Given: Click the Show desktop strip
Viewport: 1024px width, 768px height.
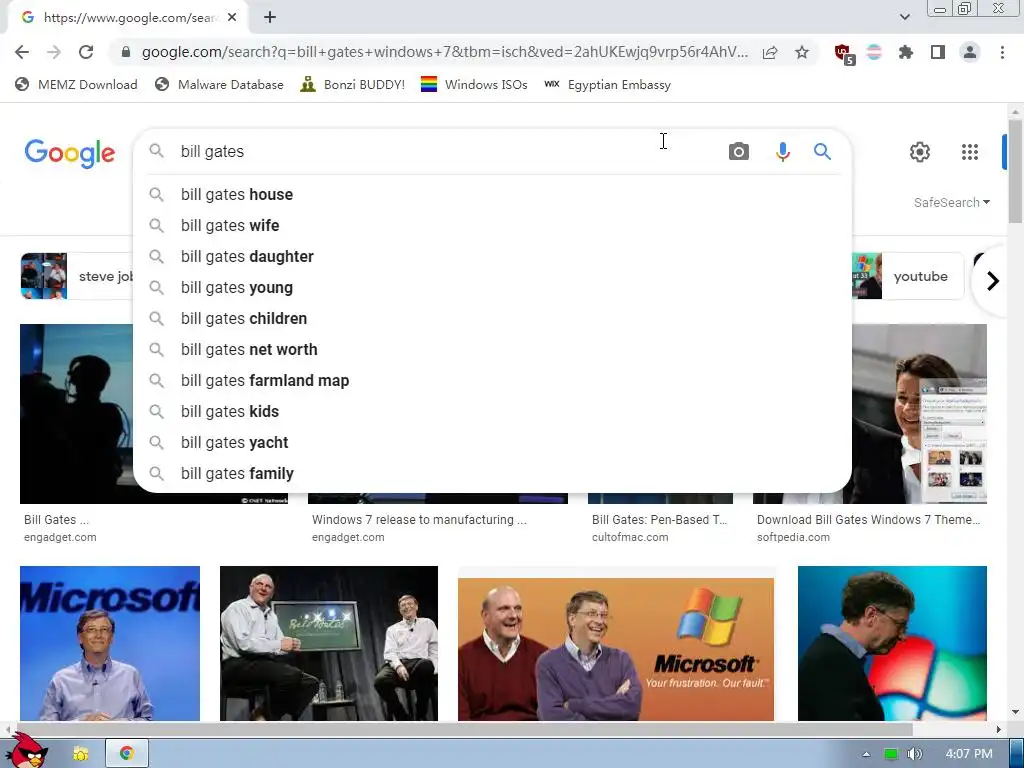Looking at the screenshot, I should coord(1017,754).
